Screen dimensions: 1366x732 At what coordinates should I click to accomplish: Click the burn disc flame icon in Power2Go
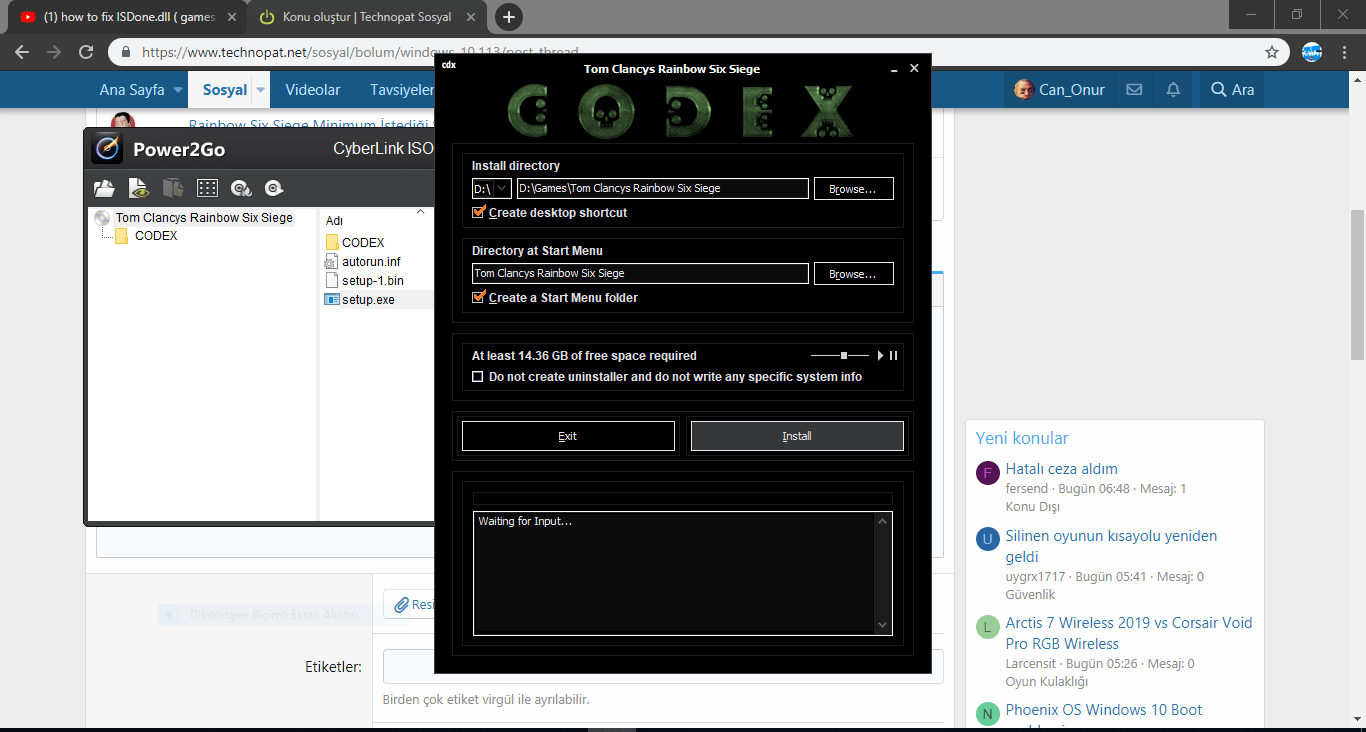241,188
